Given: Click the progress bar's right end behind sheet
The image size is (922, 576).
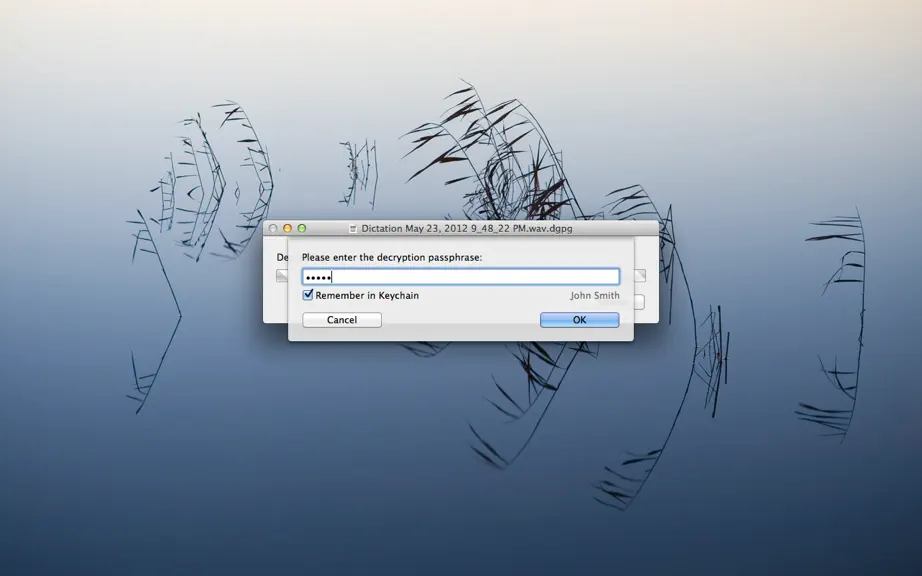Looking at the screenshot, I should coord(640,276).
